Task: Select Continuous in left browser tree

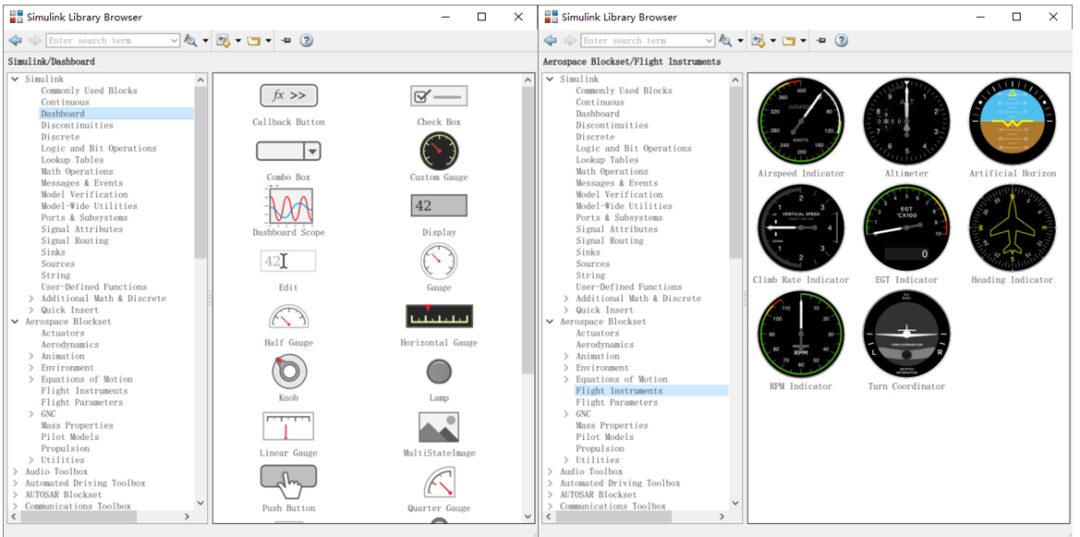Action: 65,102
